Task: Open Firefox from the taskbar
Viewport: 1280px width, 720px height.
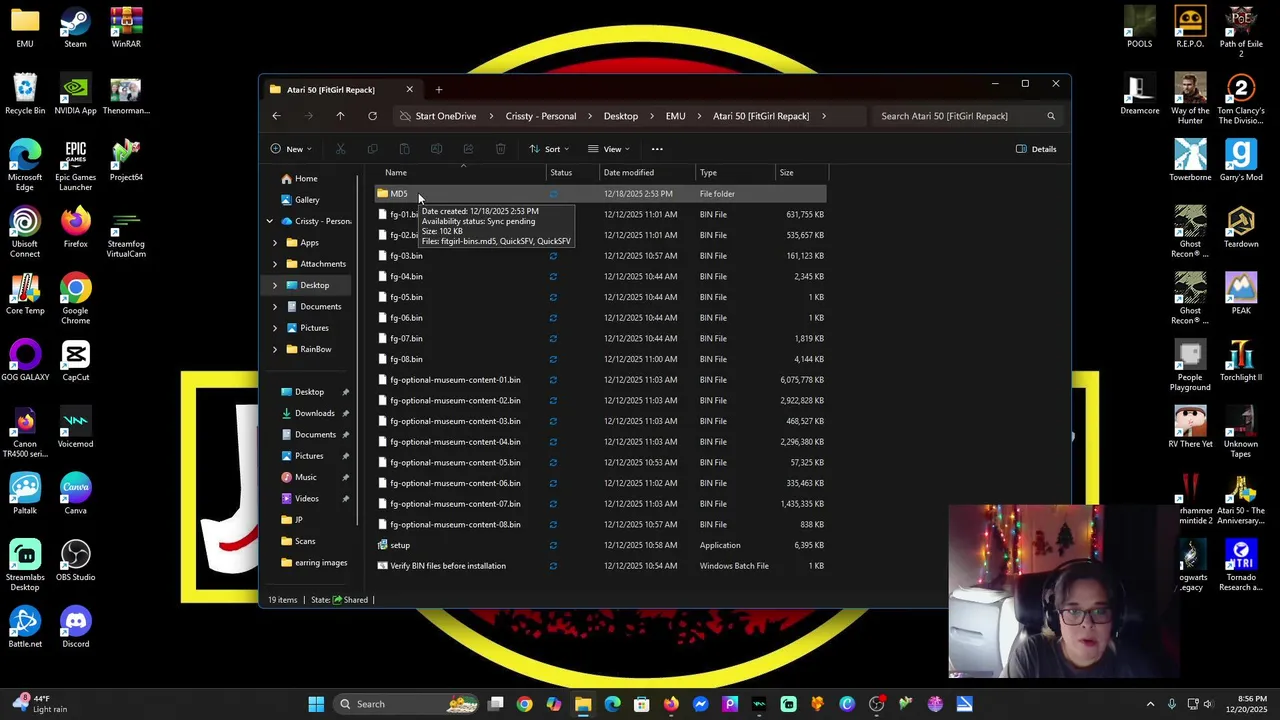Action: click(671, 704)
